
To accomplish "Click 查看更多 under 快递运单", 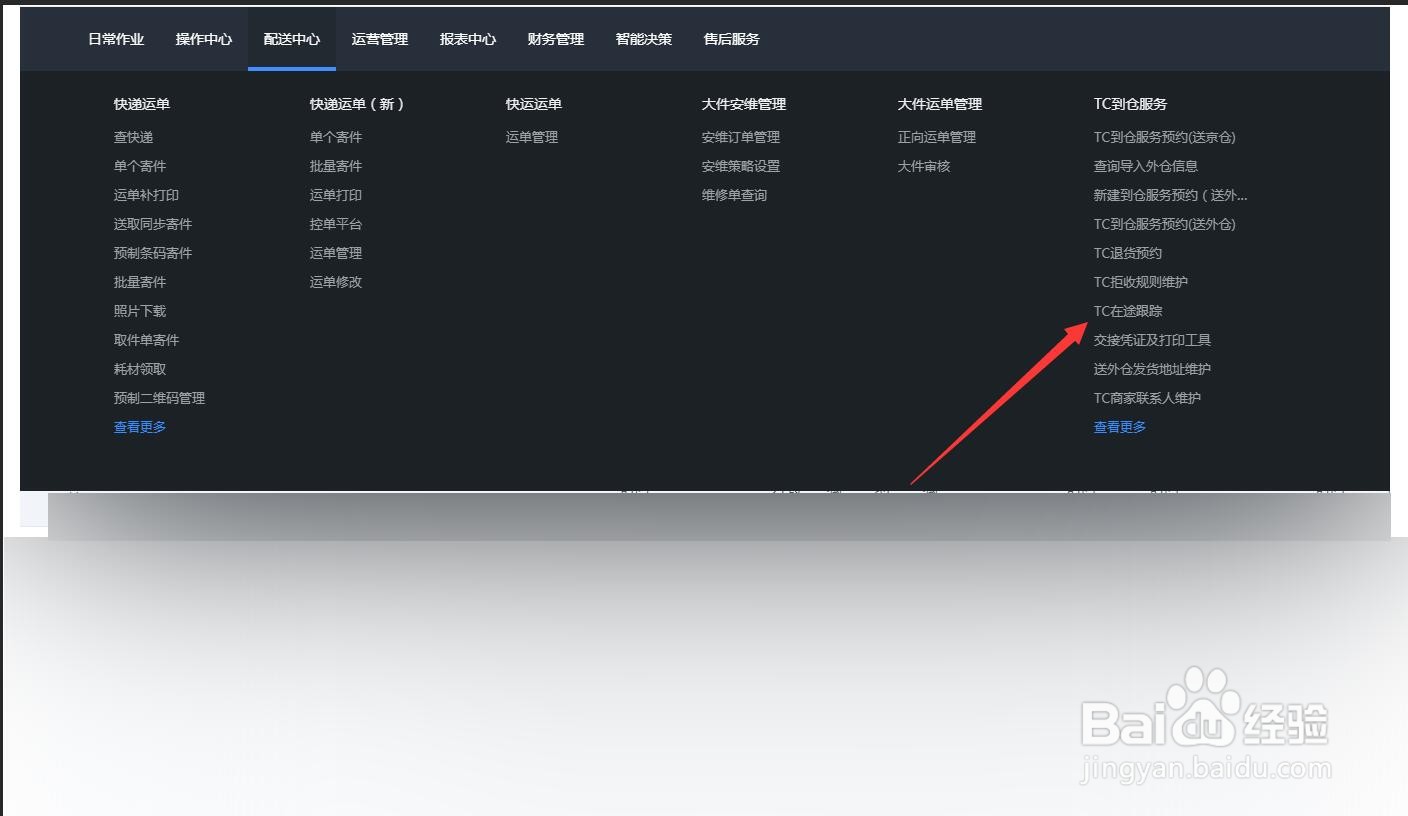I will (x=140, y=427).
